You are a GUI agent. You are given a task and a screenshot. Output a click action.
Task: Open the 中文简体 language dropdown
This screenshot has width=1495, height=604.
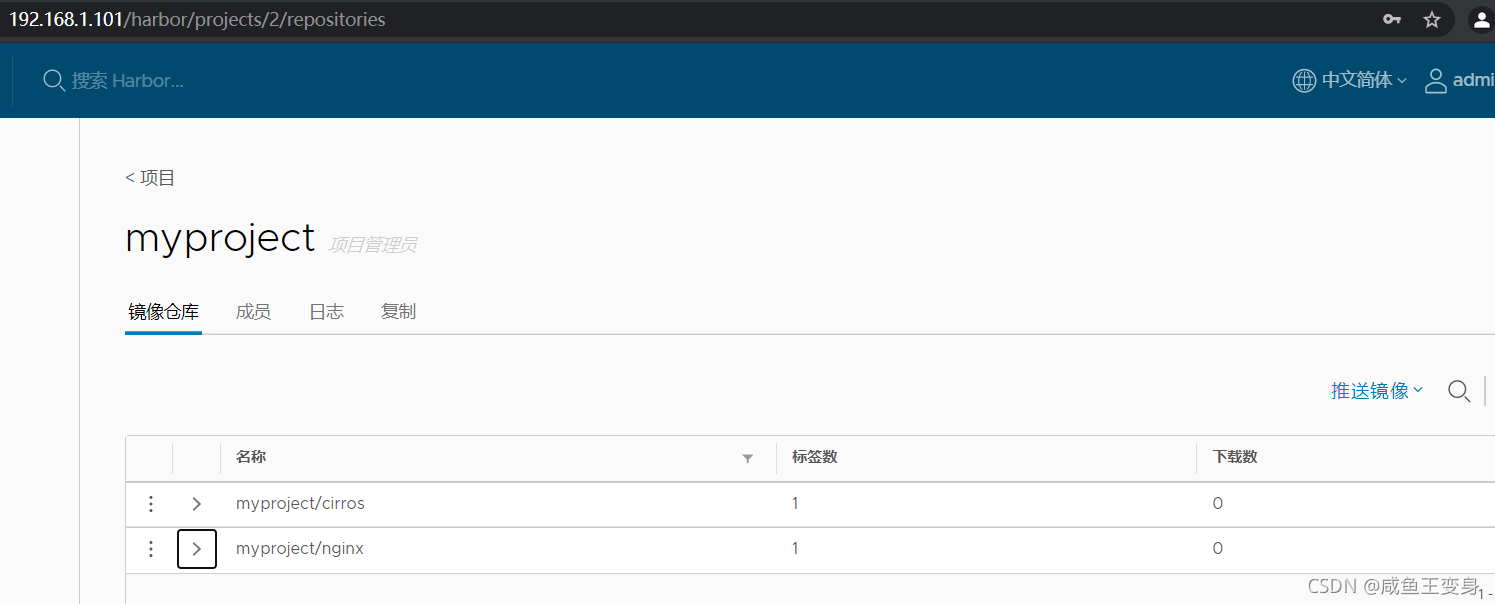point(1364,80)
